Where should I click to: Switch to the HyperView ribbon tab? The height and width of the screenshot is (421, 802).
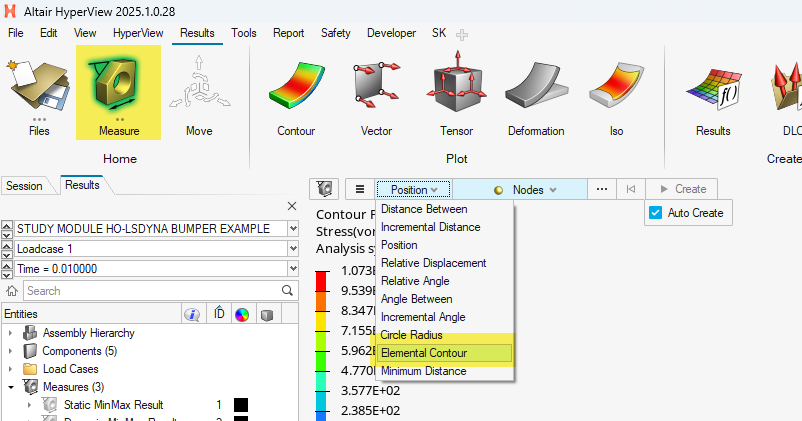coord(138,33)
